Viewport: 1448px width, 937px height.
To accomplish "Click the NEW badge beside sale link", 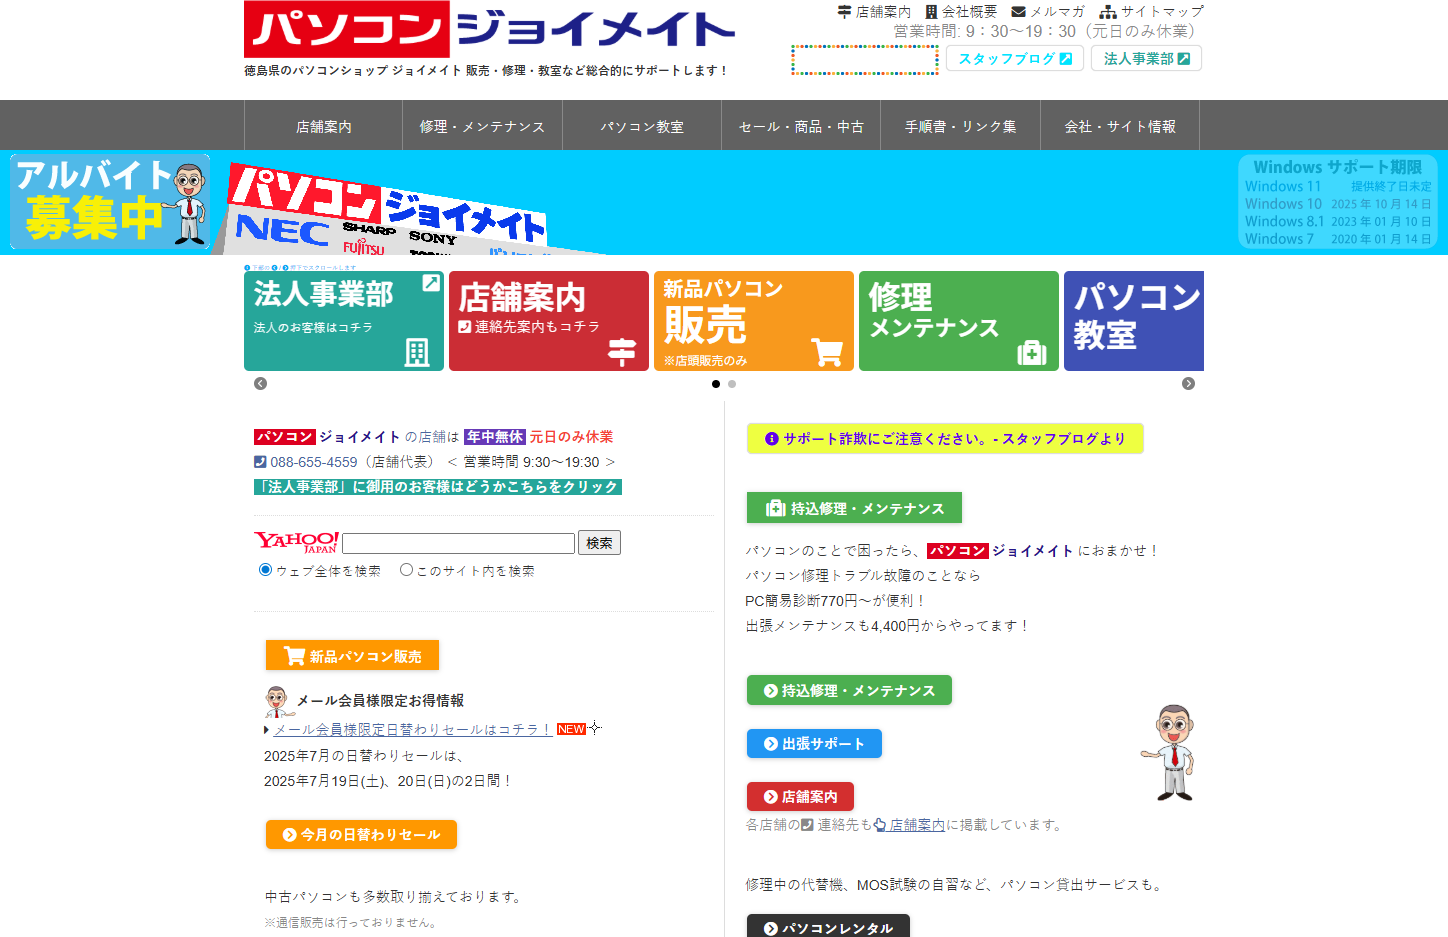I will point(571,729).
